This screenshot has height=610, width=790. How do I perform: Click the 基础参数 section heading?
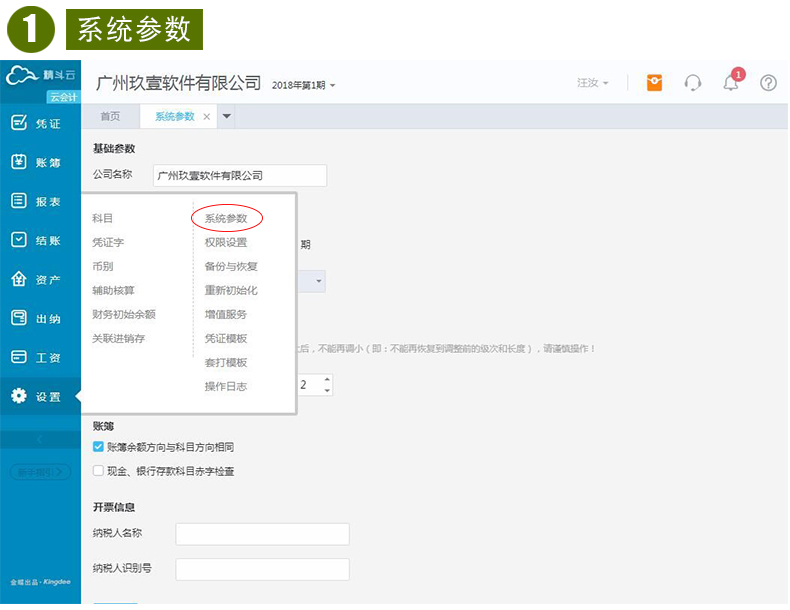114,149
